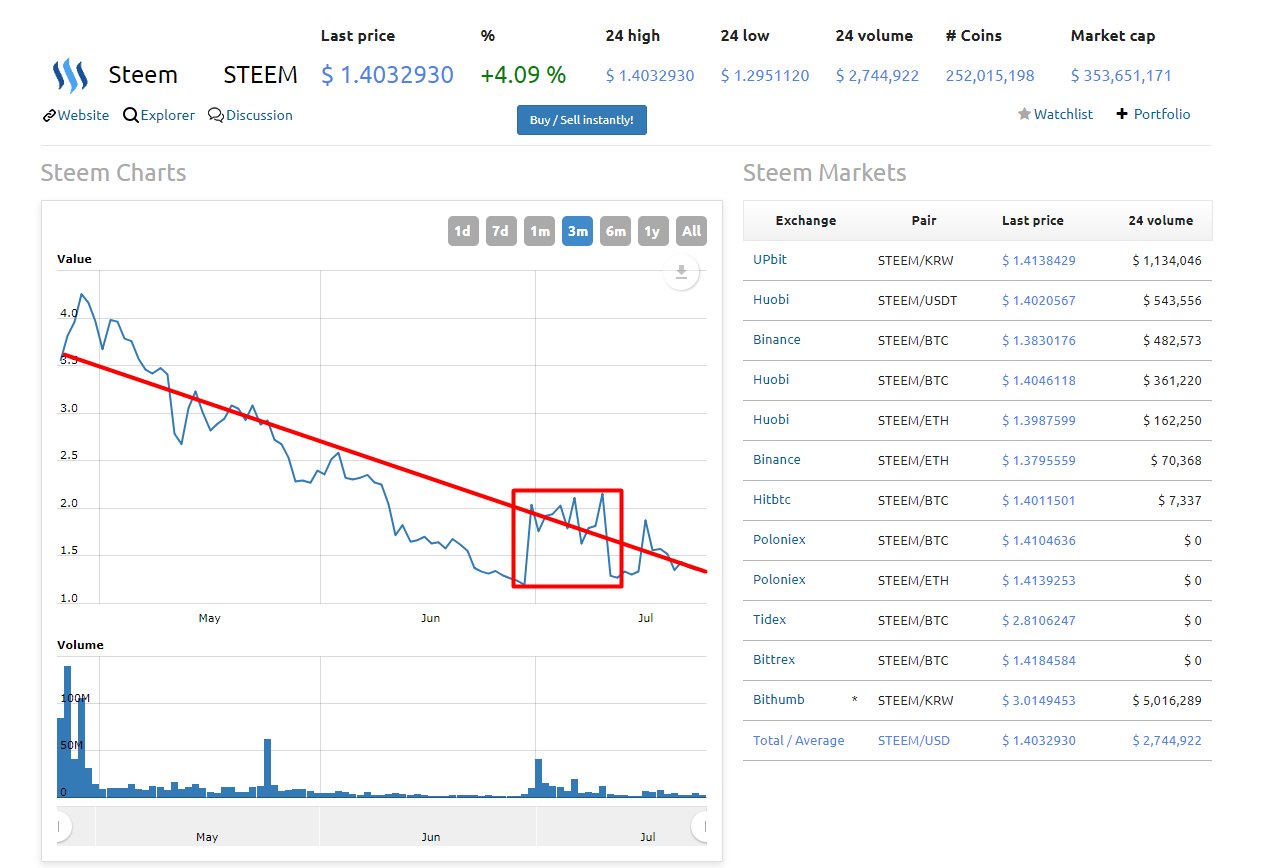Open the Discussion link

pyautogui.click(x=259, y=115)
